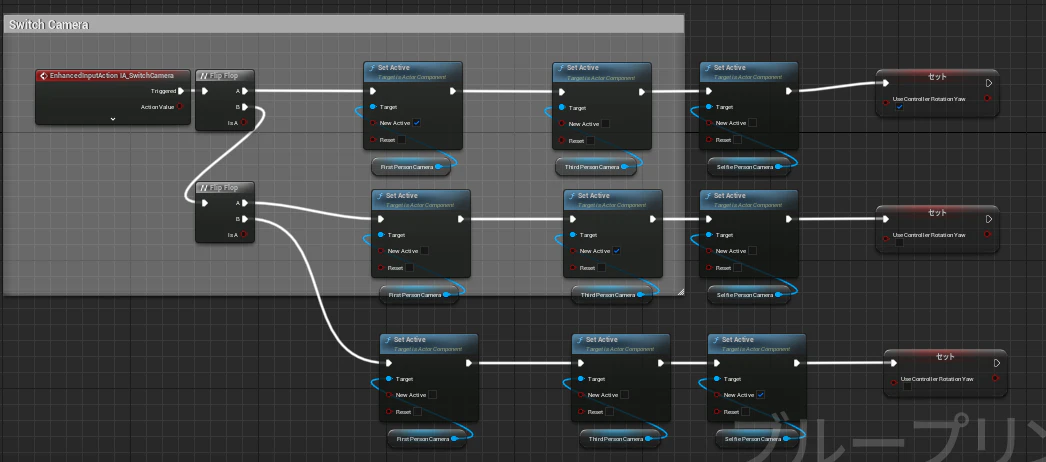Click Reset input pin on bottom-row first Set Active

[x=389, y=411]
